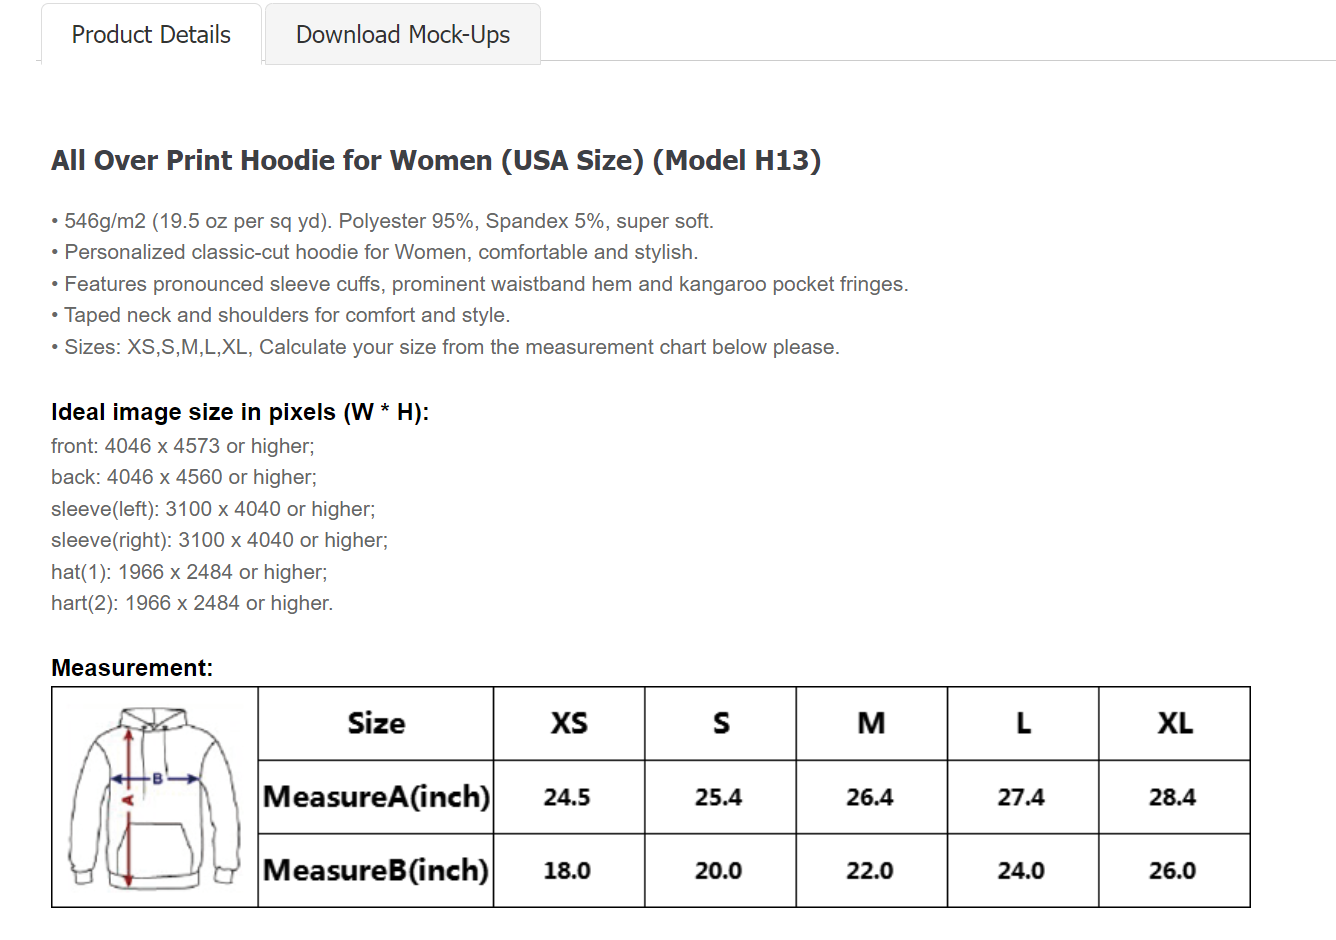
Task: Select the XL size column header
Action: [1174, 723]
